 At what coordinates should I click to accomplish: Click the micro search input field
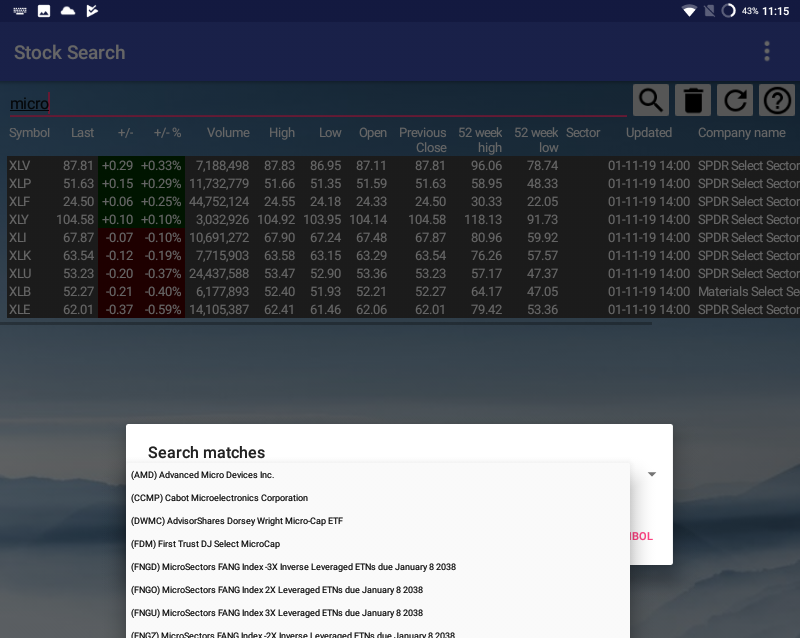[318, 104]
